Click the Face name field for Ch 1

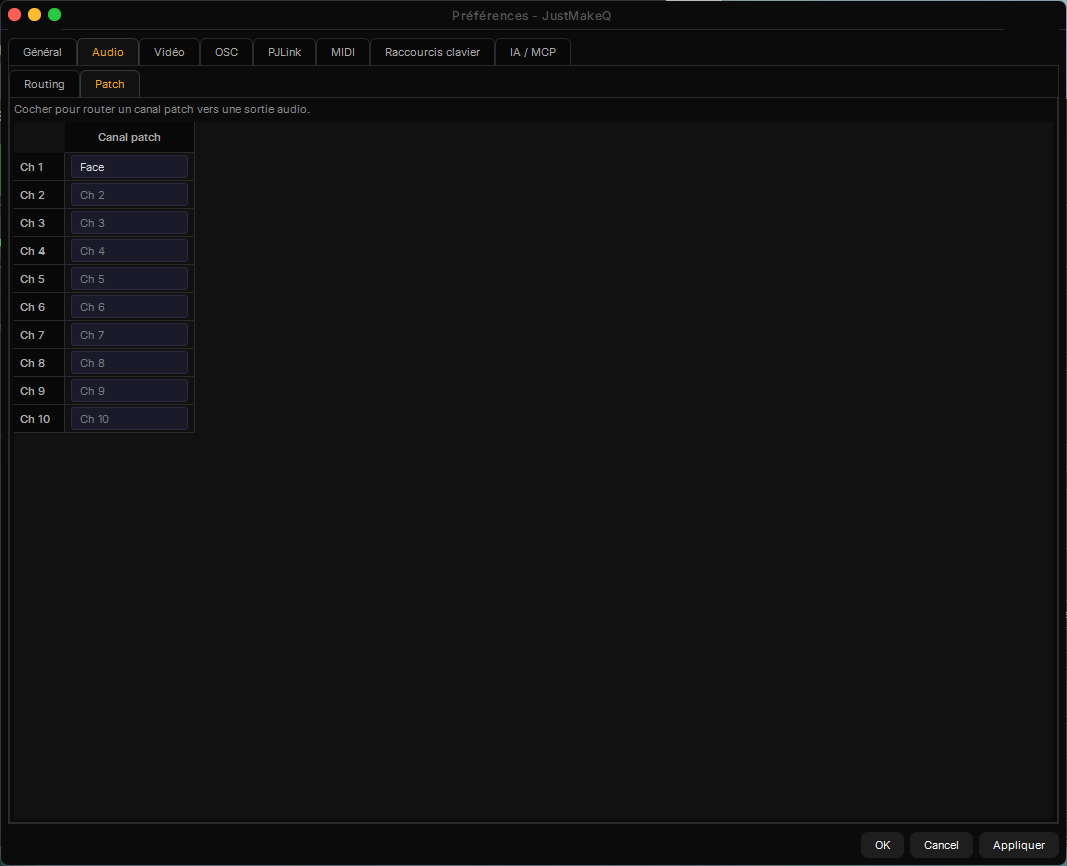pyautogui.click(x=129, y=167)
